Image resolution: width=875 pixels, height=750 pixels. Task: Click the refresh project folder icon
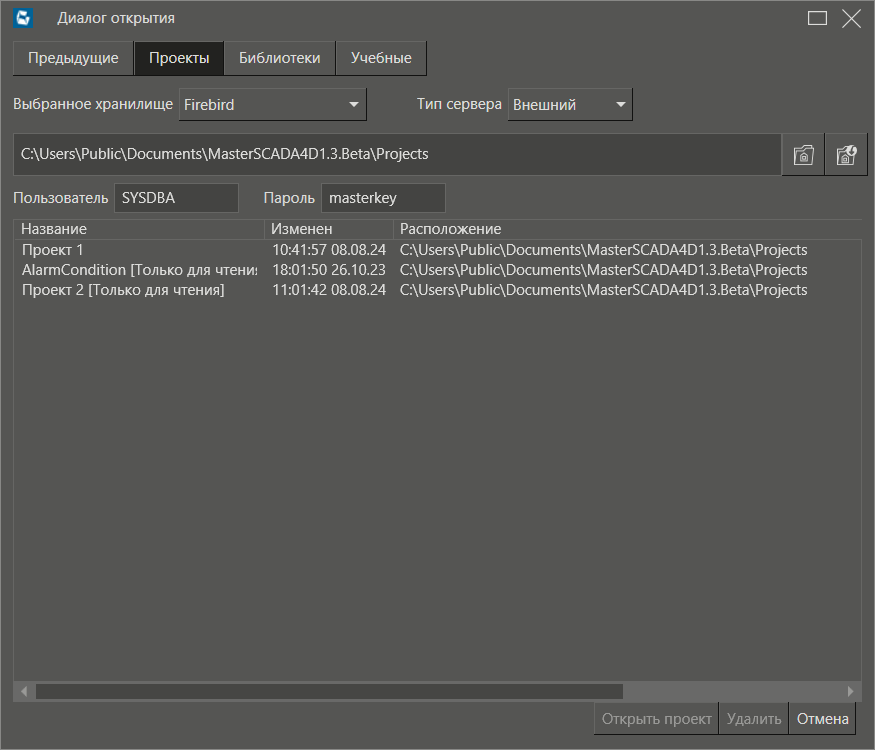coord(845,153)
